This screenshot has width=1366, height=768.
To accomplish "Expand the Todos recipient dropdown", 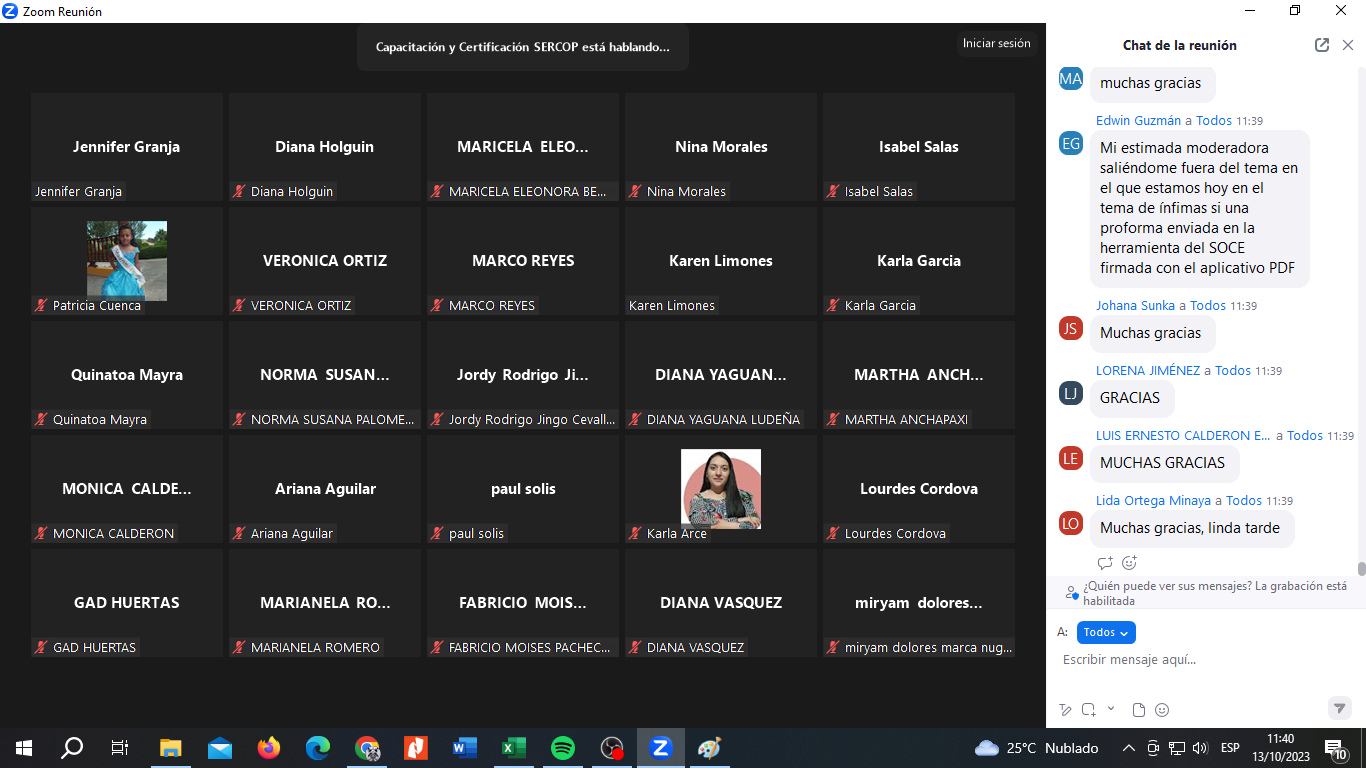I will pos(1106,632).
